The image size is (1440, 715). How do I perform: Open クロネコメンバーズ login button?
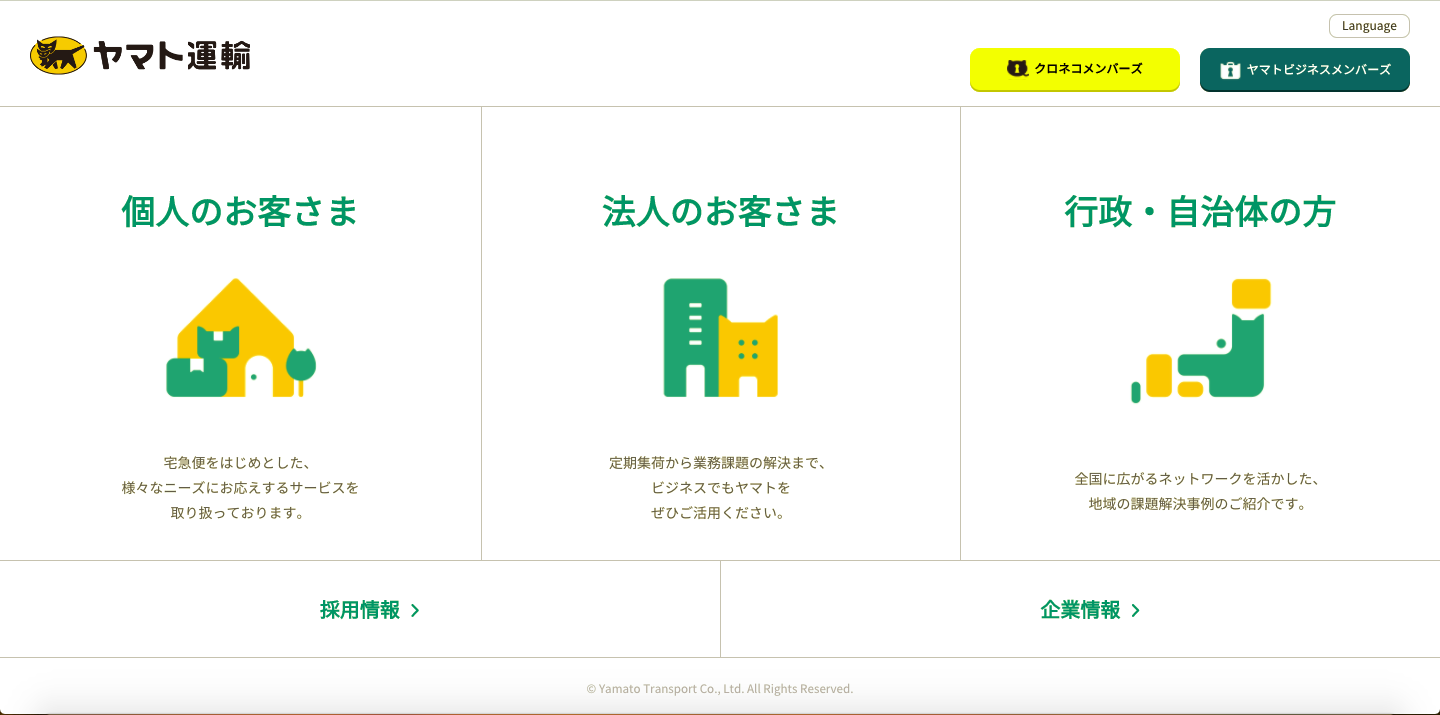click(x=1075, y=69)
